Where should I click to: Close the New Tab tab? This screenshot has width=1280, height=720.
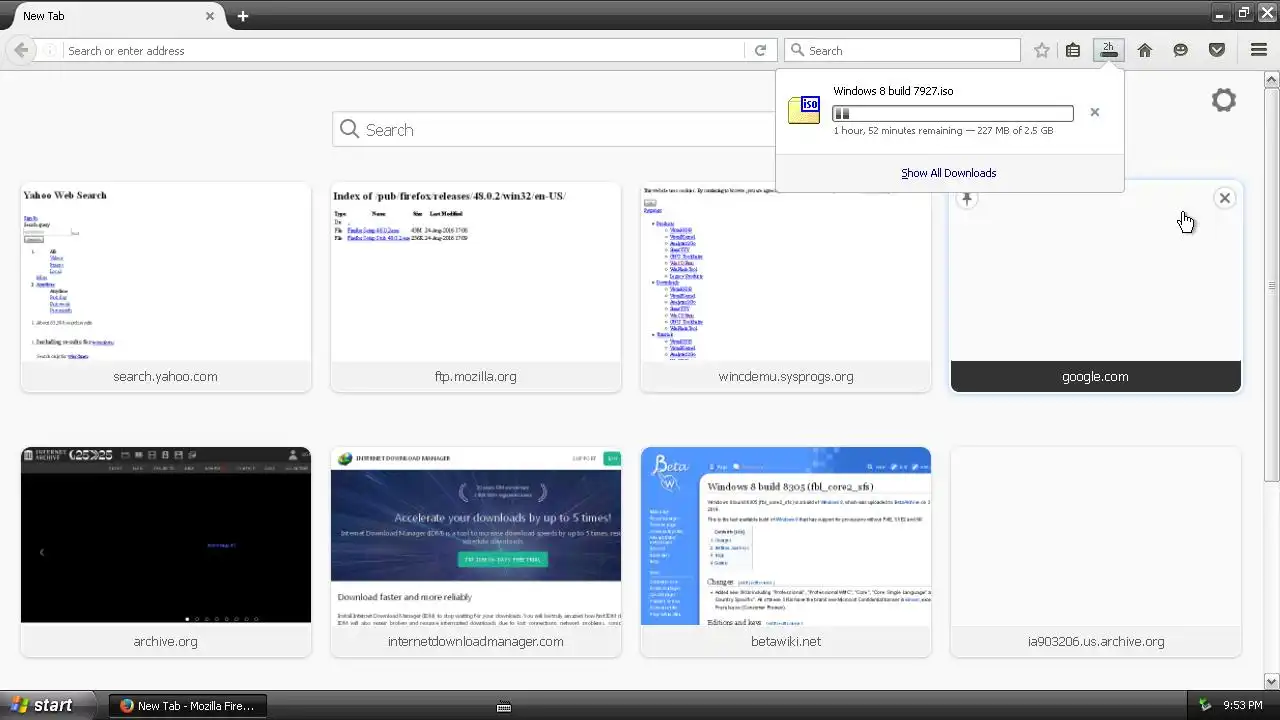click(210, 16)
